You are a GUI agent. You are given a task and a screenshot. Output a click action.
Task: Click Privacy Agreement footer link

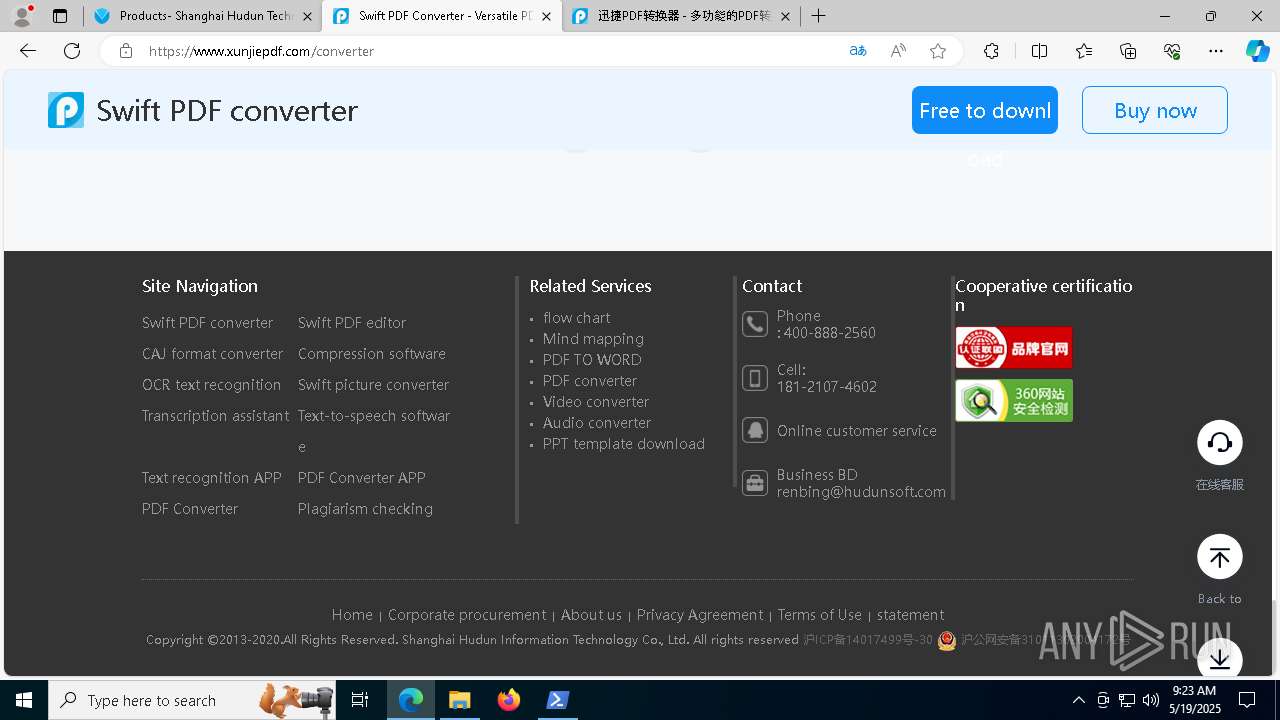tap(700, 615)
